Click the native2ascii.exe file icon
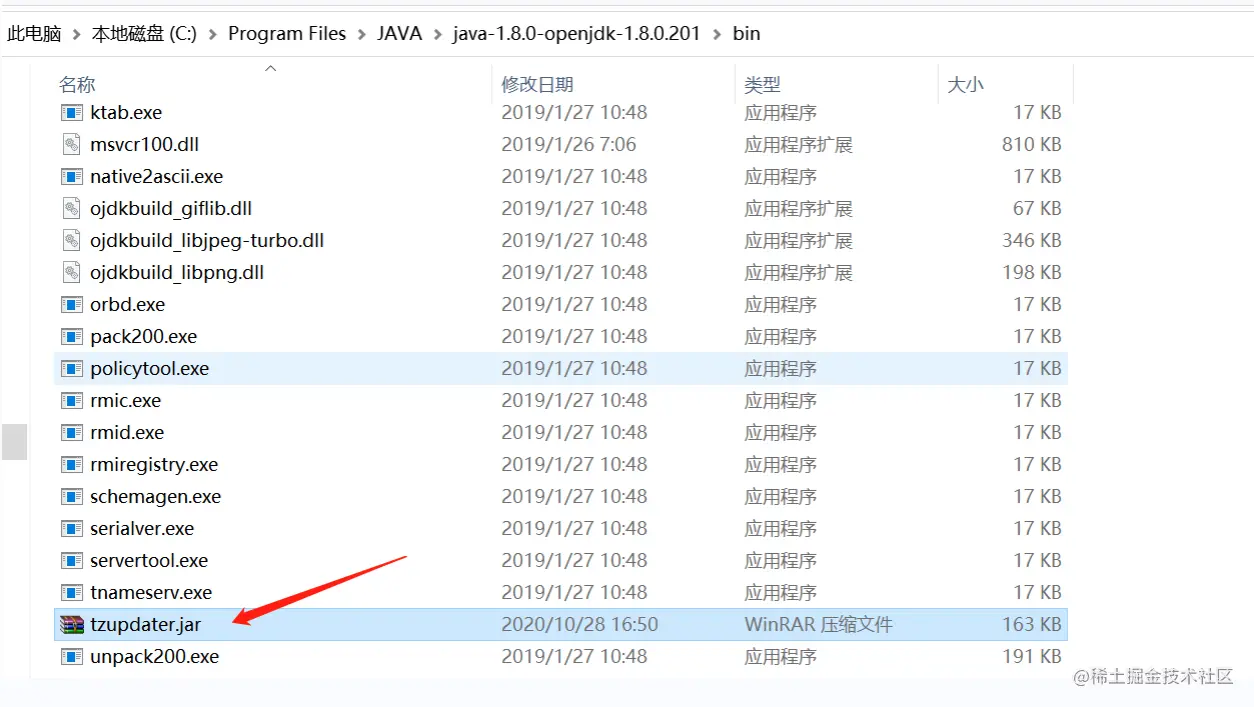 click(72, 177)
